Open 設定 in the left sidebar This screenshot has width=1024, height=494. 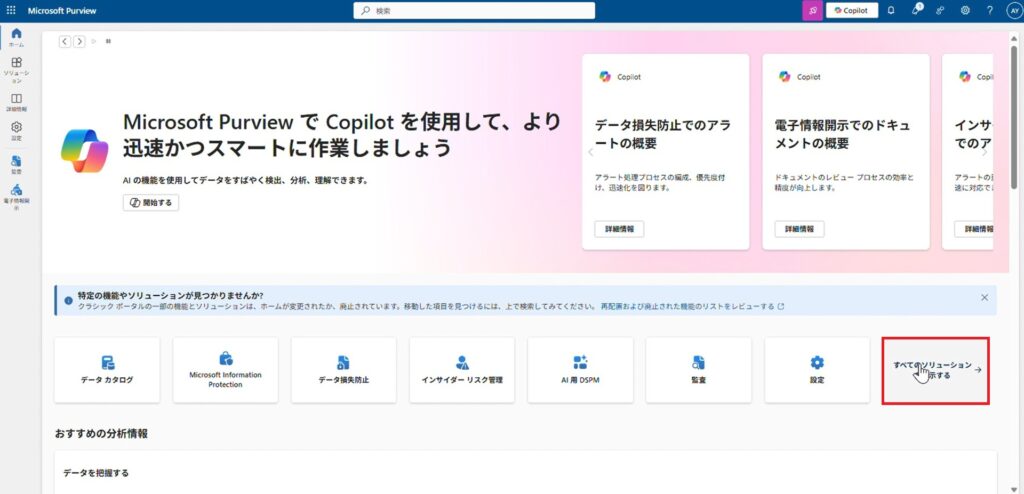(16, 131)
